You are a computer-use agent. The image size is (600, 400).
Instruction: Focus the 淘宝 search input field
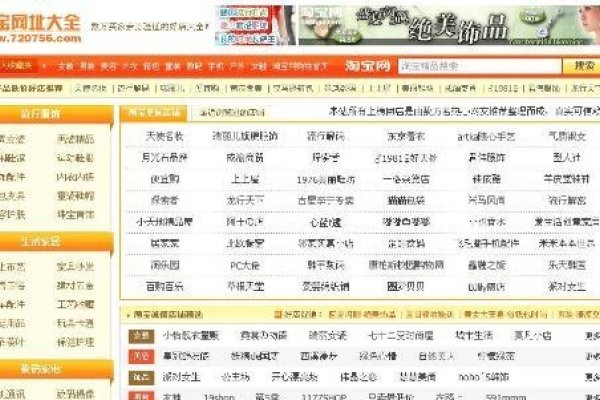pyautogui.click(x=479, y=66)
